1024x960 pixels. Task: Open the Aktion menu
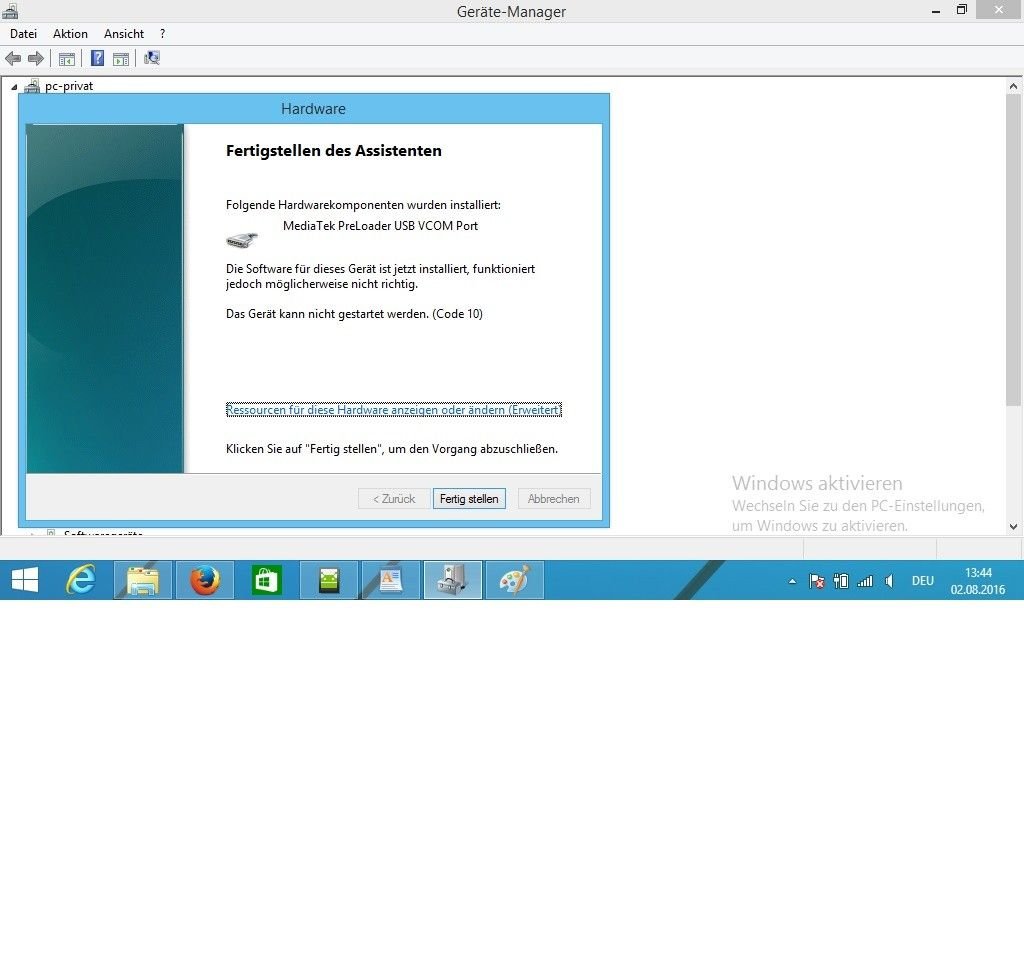tap(71, 34)
